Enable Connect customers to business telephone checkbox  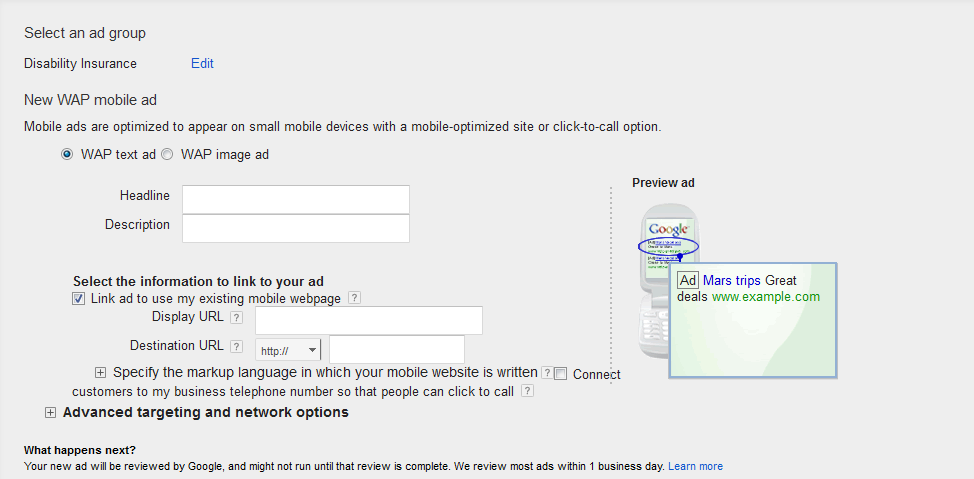coord(561,374)
